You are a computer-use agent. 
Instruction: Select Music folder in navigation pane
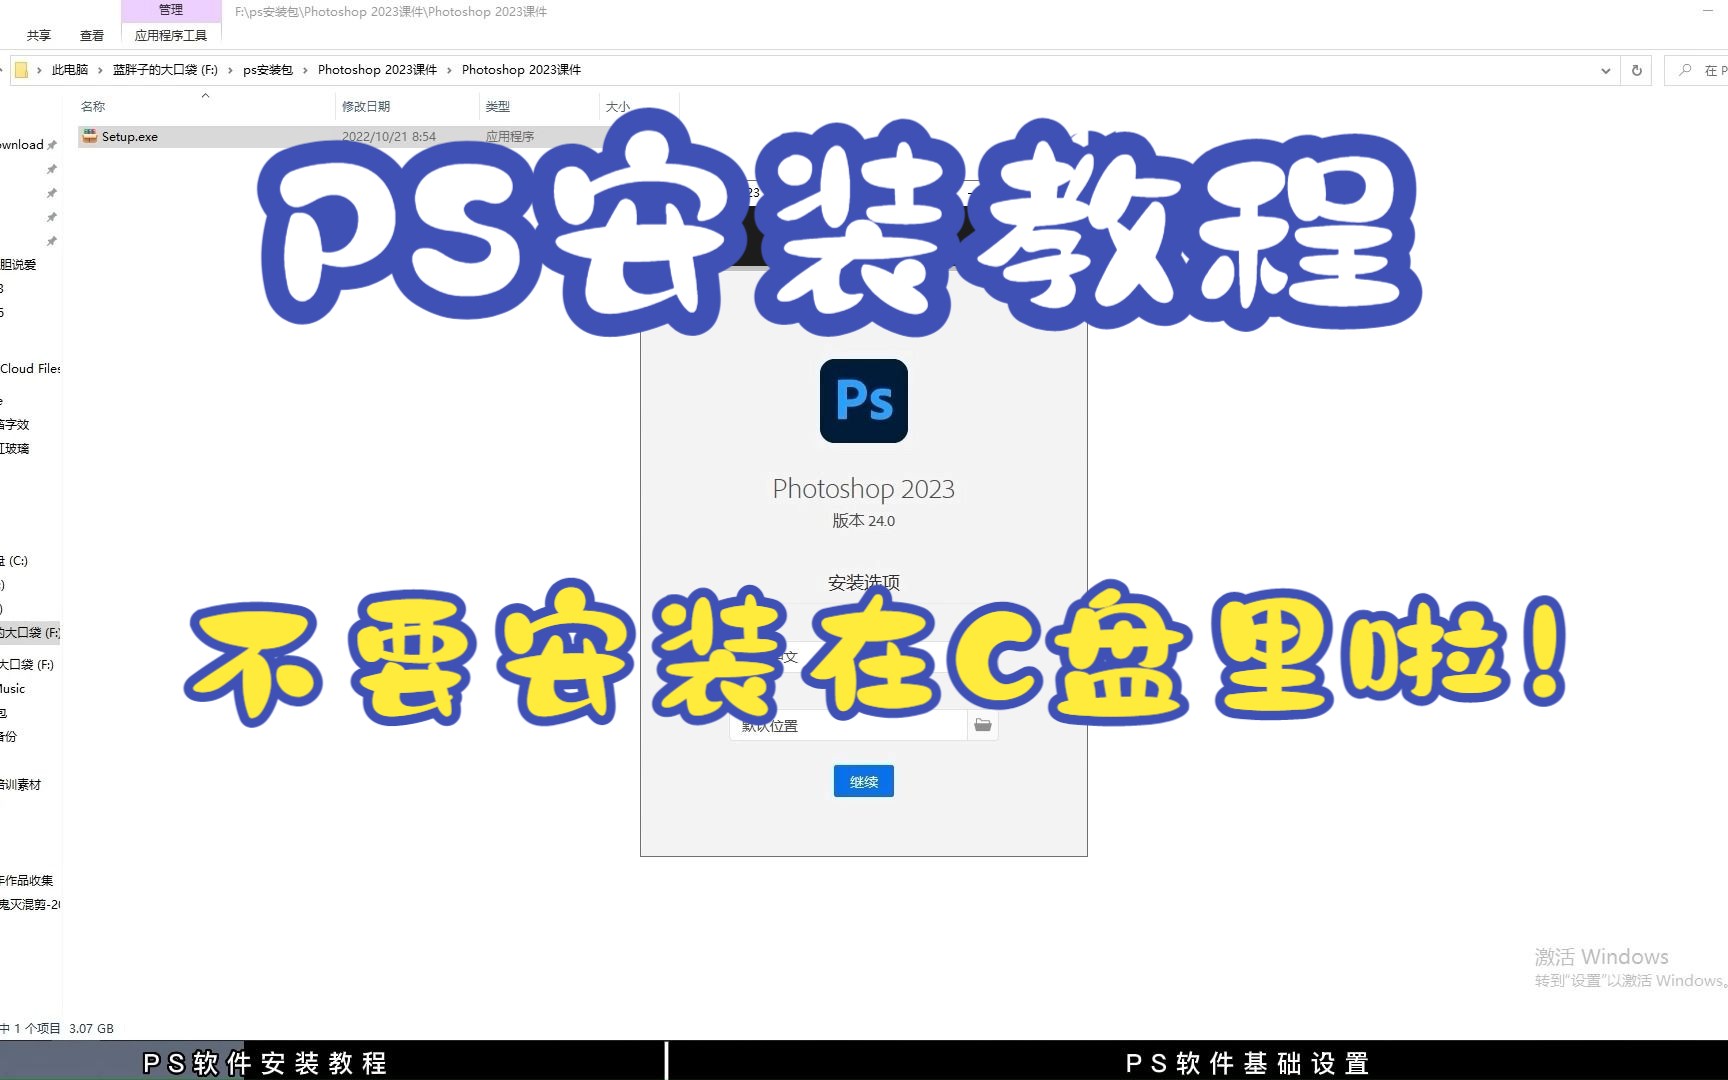pos(13,689)
